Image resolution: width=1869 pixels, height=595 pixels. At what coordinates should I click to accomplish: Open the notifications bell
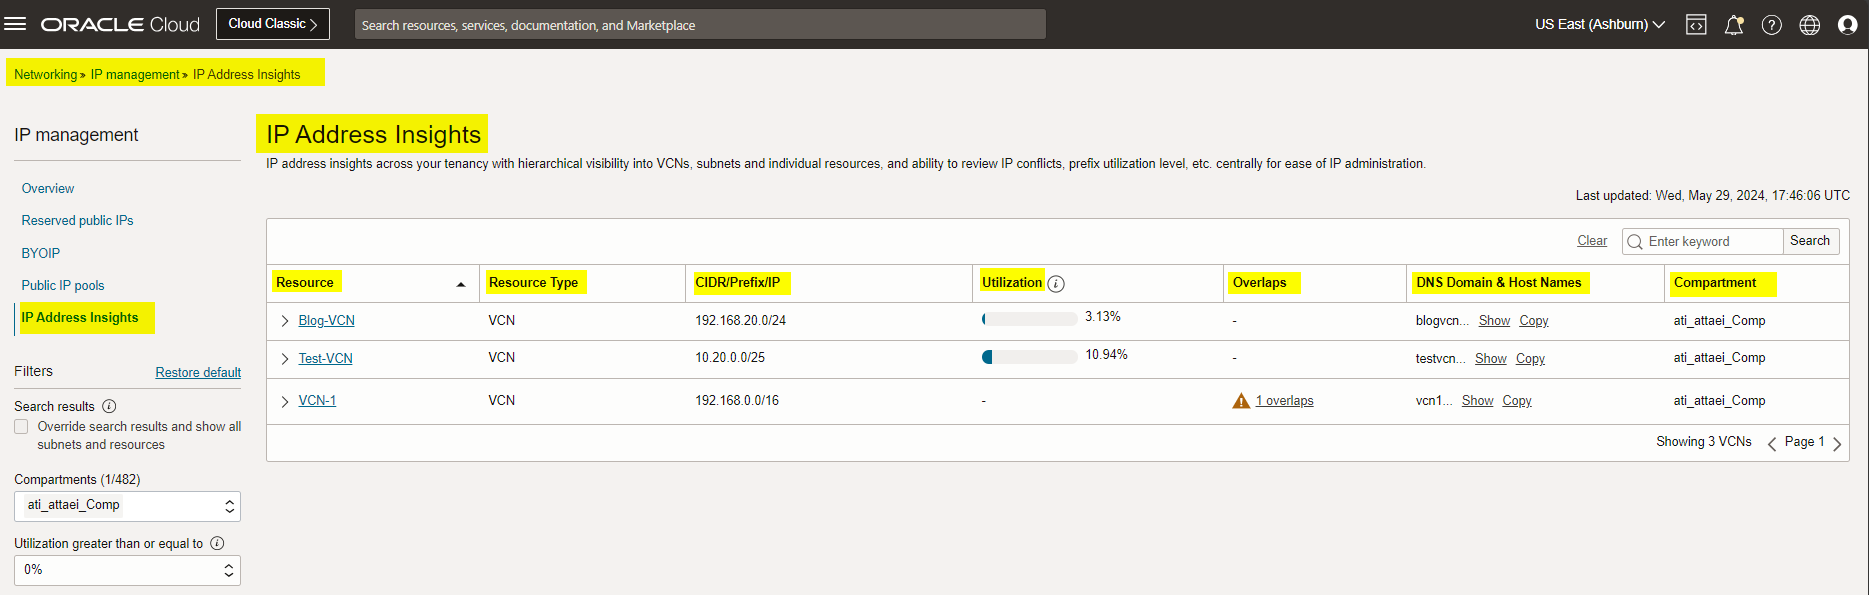pos(1734,25)
